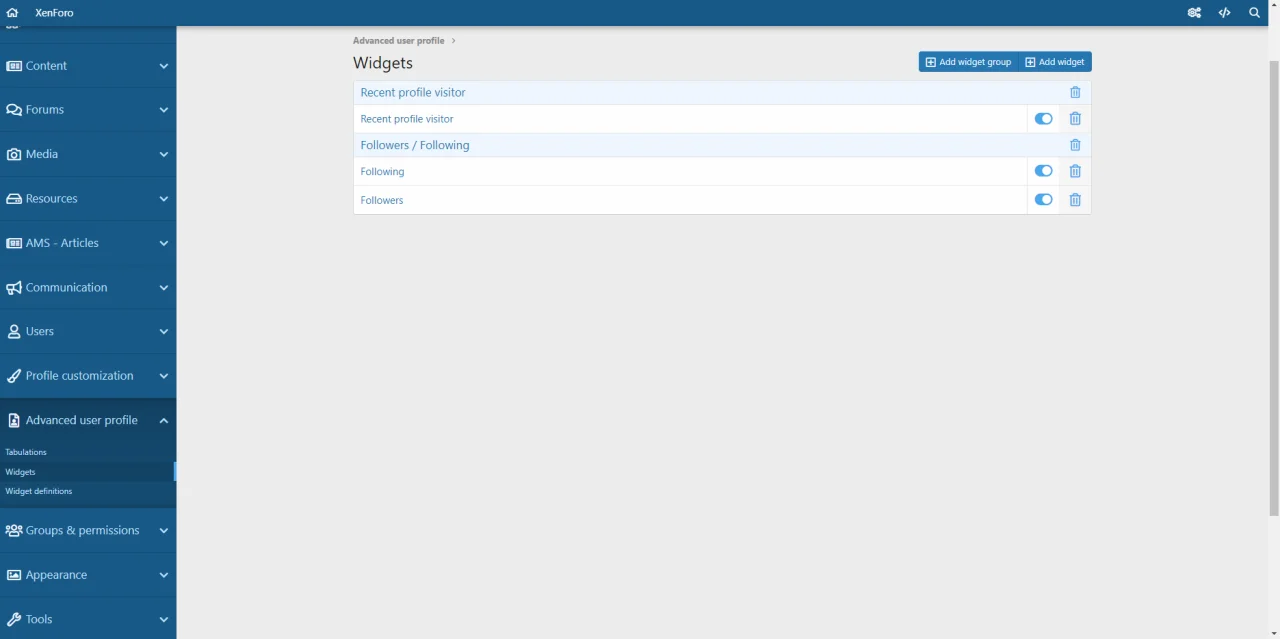Click the Profile customization brush icon

[x=14, y=376]
